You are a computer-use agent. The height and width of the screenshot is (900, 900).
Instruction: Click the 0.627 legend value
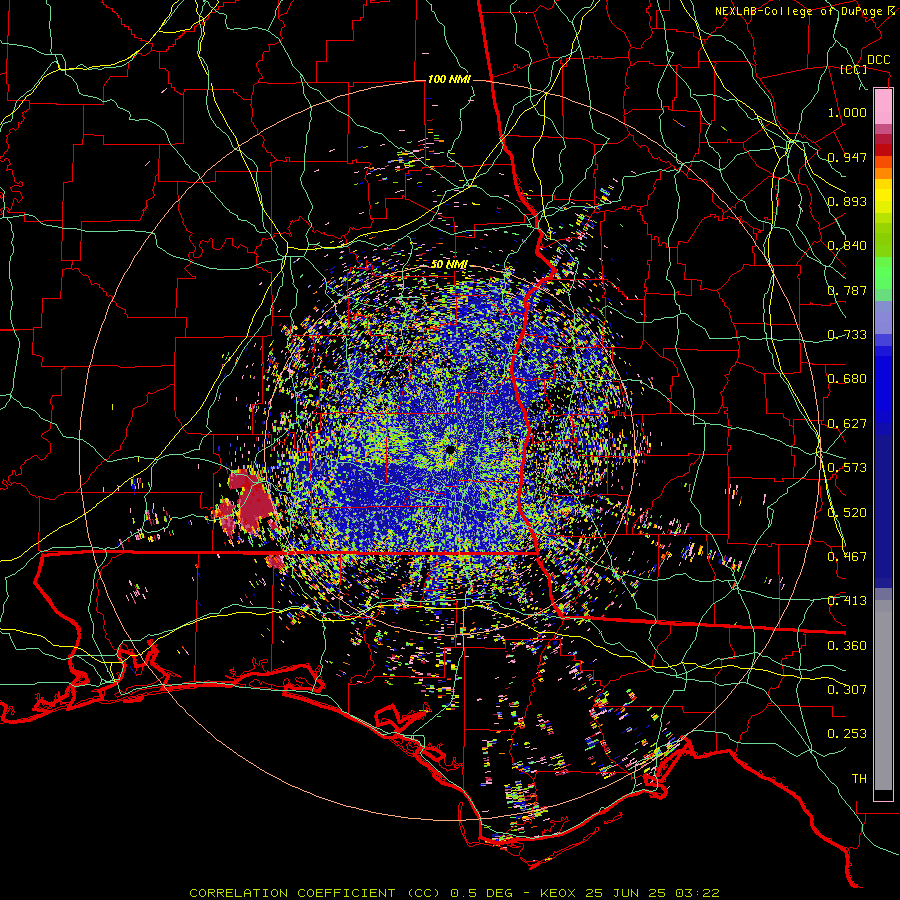[x=847, y=424]
